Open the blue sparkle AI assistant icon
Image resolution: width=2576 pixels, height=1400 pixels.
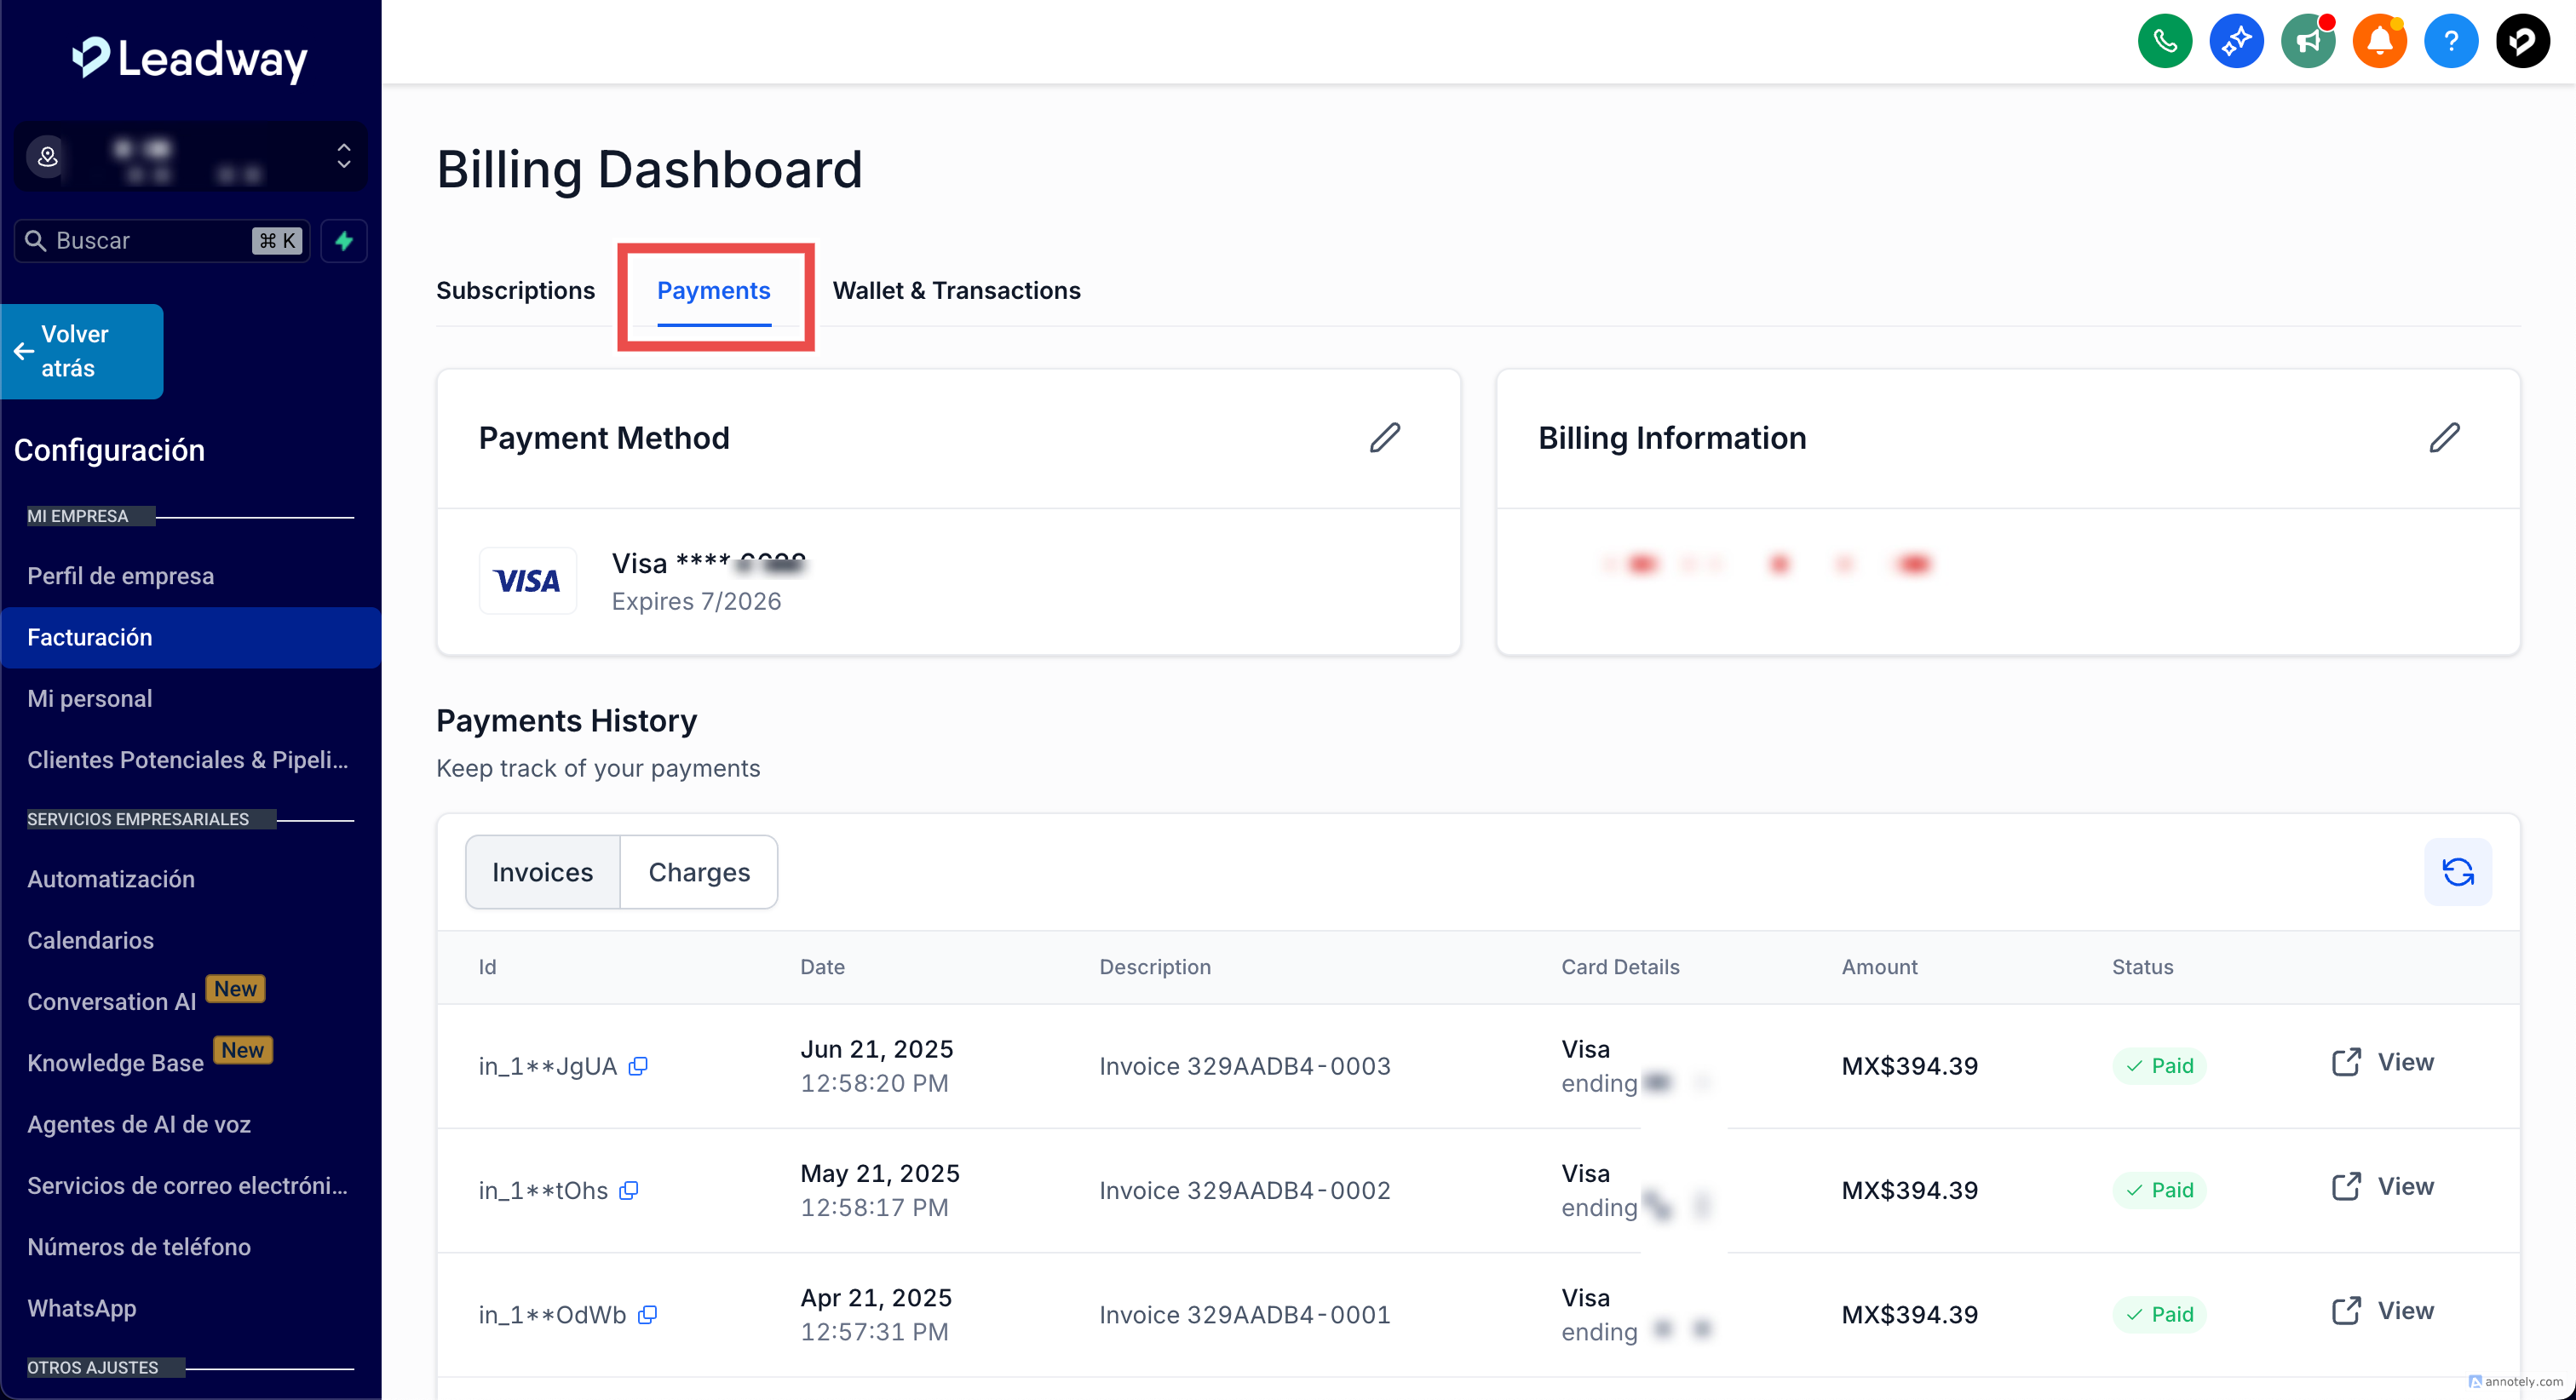point(2236,41)
